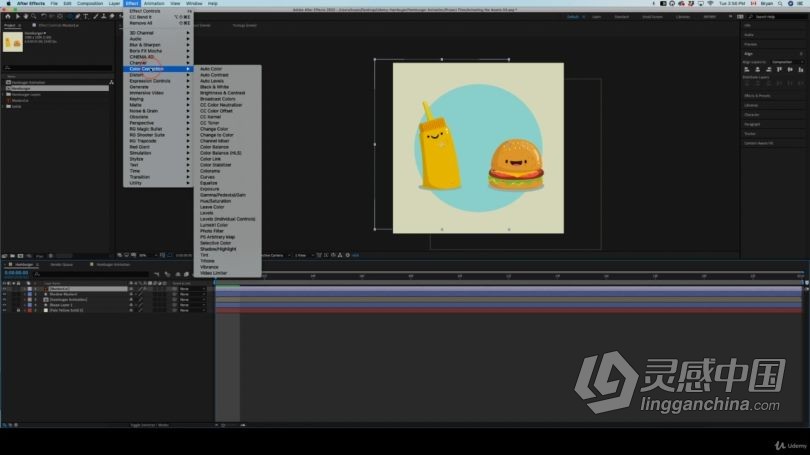810x455 pixels.
Task: Click the Home icon in the toolbar
Action: [8, 17]
